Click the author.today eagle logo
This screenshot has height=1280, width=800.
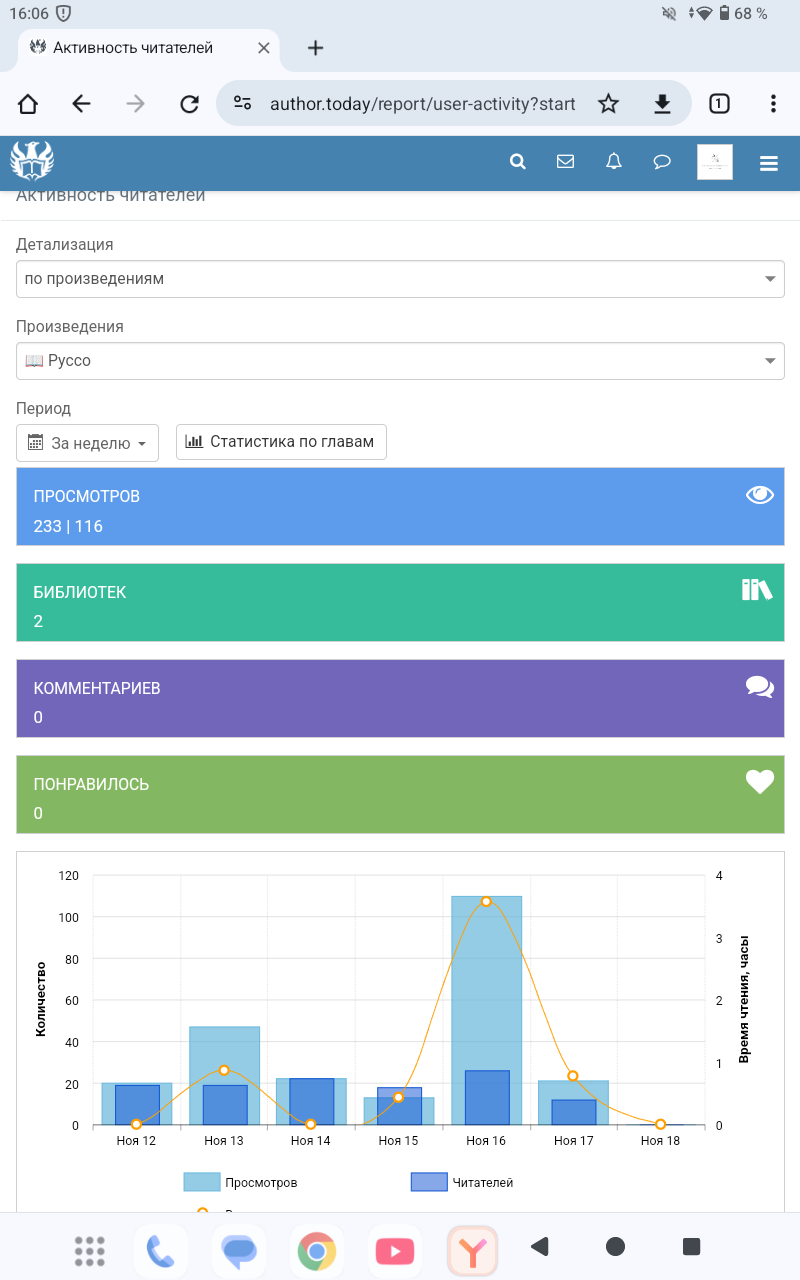(32, 161)
